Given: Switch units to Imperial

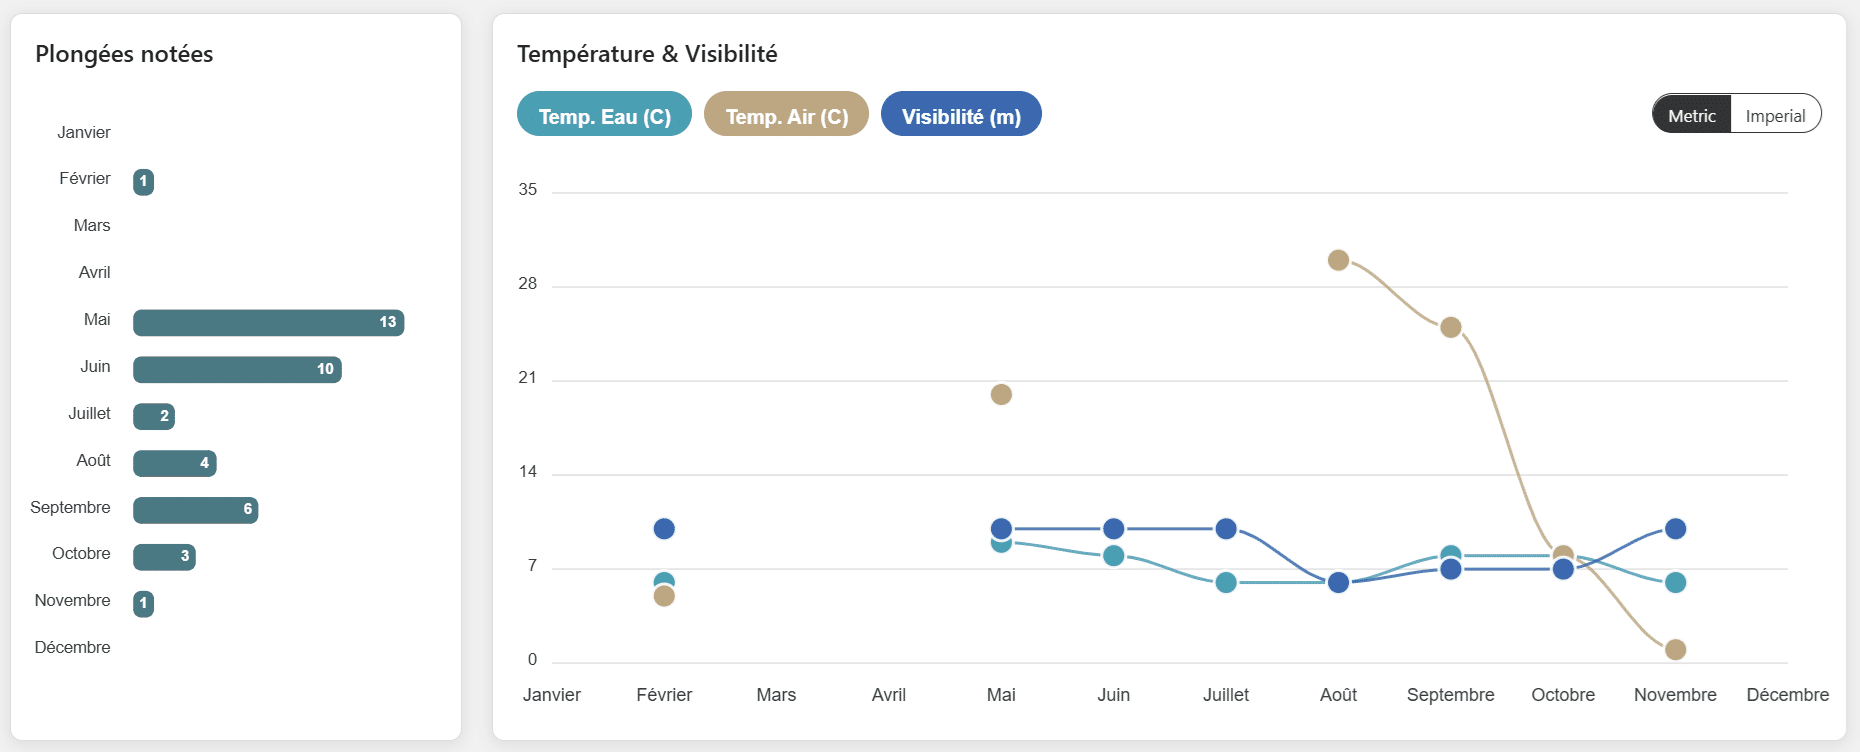Looking at the screenshot, I should point(1775,115).
